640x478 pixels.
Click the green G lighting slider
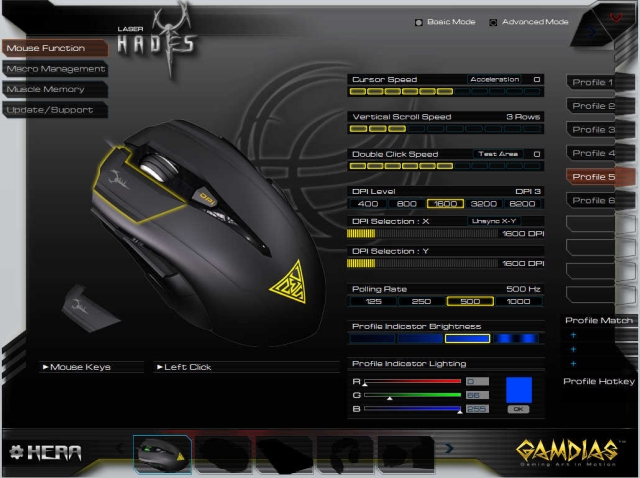pyautogui.click(x=412, y=395)
